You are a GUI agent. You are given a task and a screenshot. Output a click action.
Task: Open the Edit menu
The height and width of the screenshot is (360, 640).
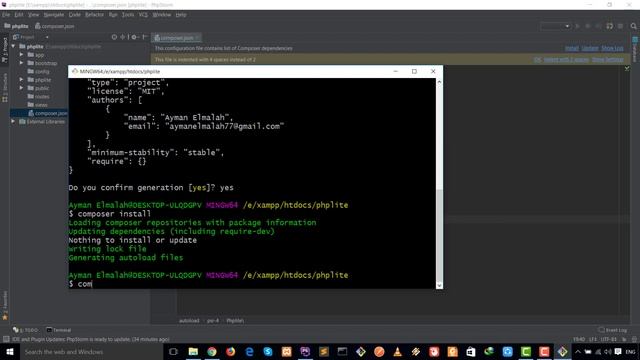coord(19,15)
